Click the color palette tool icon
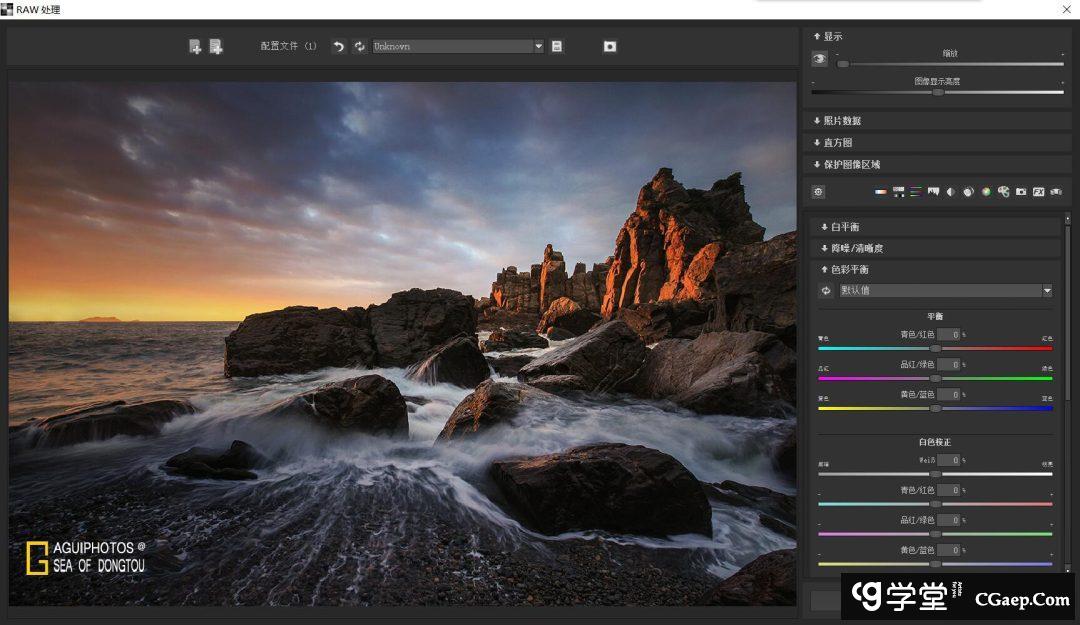1080x625 pixels. pyautogui.click(x=1003, y=191)
